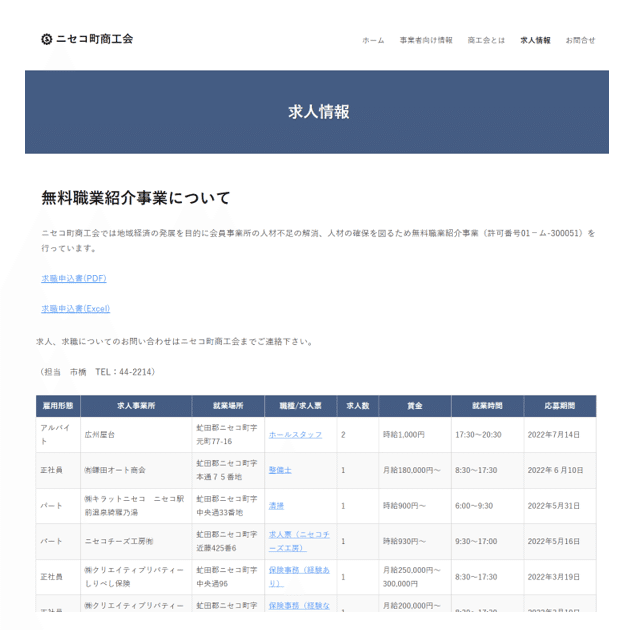Click the 求人情報 banner title

319,112
